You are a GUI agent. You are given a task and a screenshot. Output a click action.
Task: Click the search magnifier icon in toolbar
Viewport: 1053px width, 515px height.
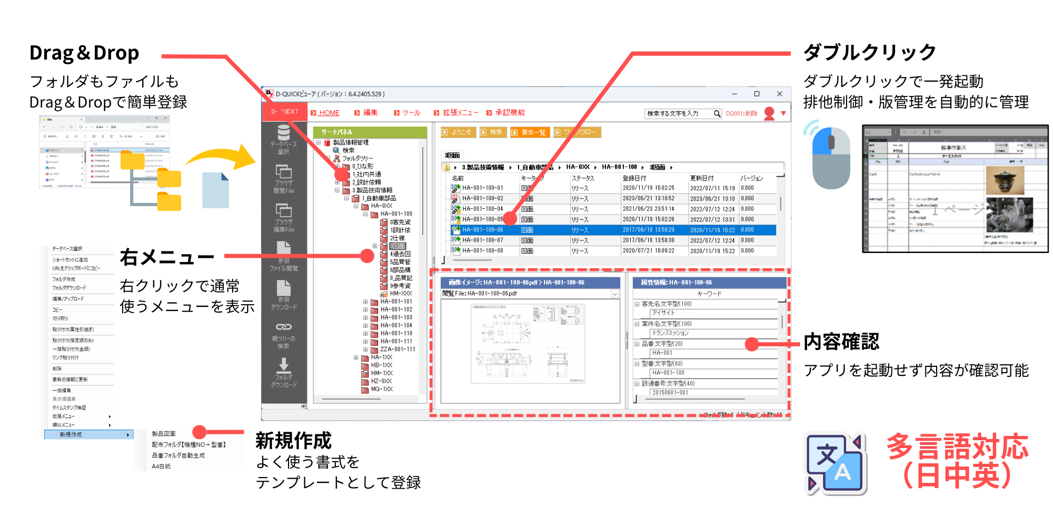(717, 114)
